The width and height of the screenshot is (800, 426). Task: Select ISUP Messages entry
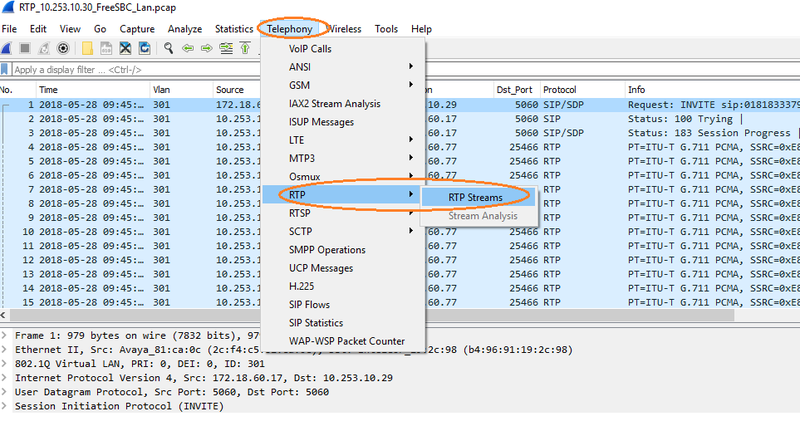[x=343, y=122]
